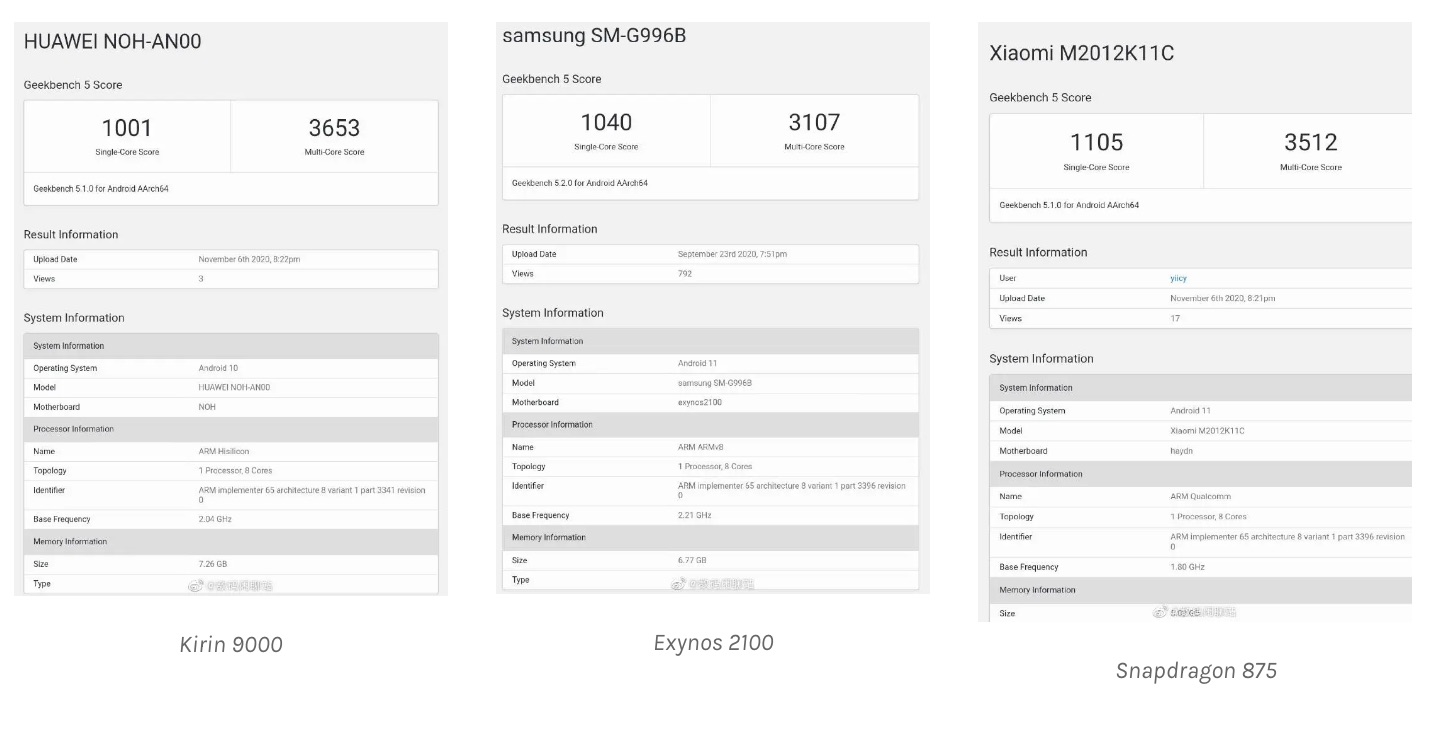
Task: Click Xiaomi's Geekbench 5.1.0 version line
Action: 1069,205
